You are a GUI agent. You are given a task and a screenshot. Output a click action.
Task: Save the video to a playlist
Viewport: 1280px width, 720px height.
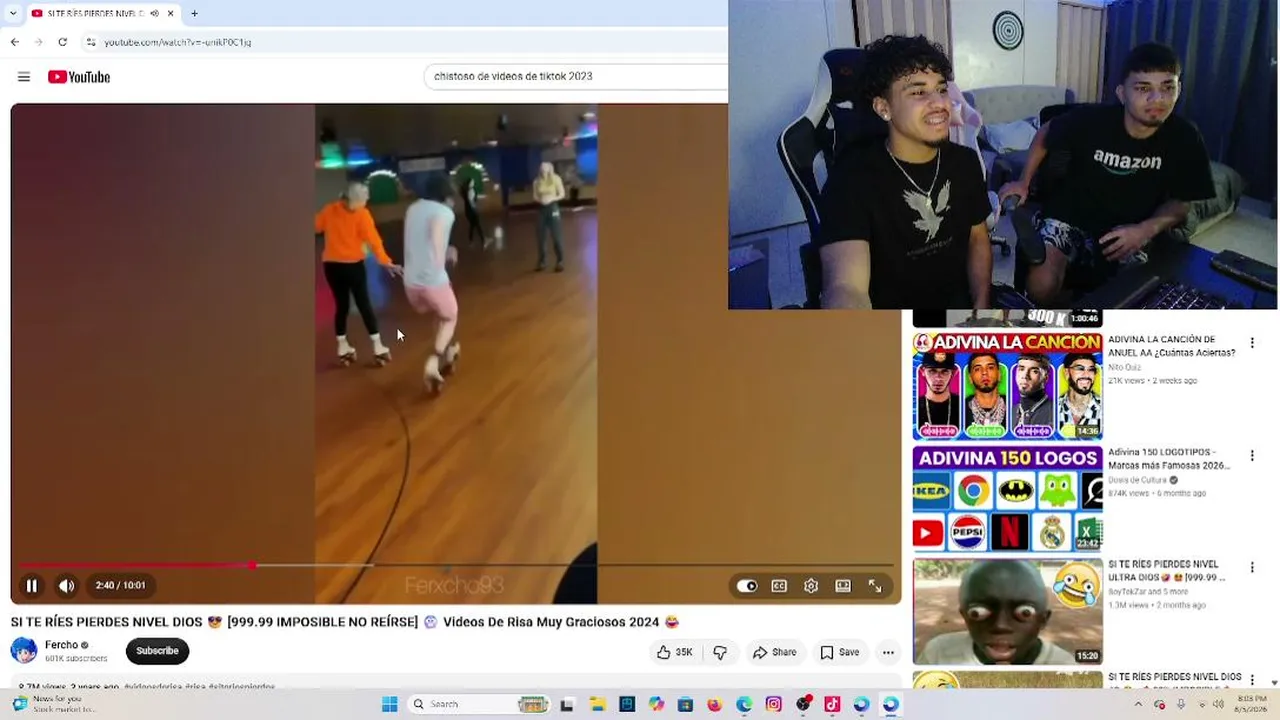(840, 652)
